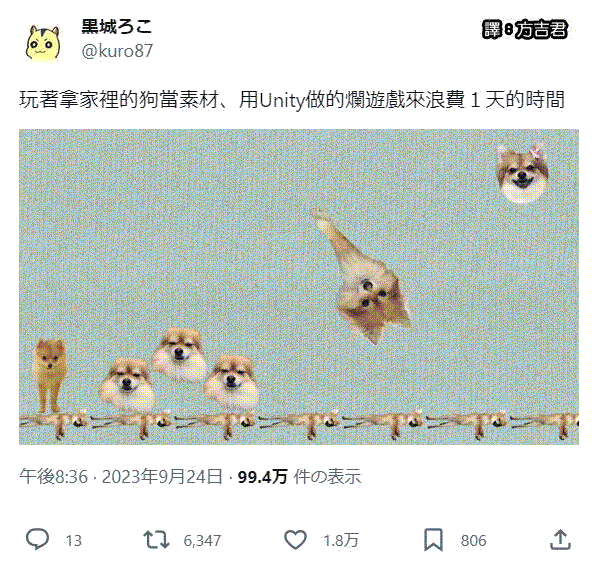Click the 1.8万 likes count
Screen dimensions: 598x569
click(341, 540)
